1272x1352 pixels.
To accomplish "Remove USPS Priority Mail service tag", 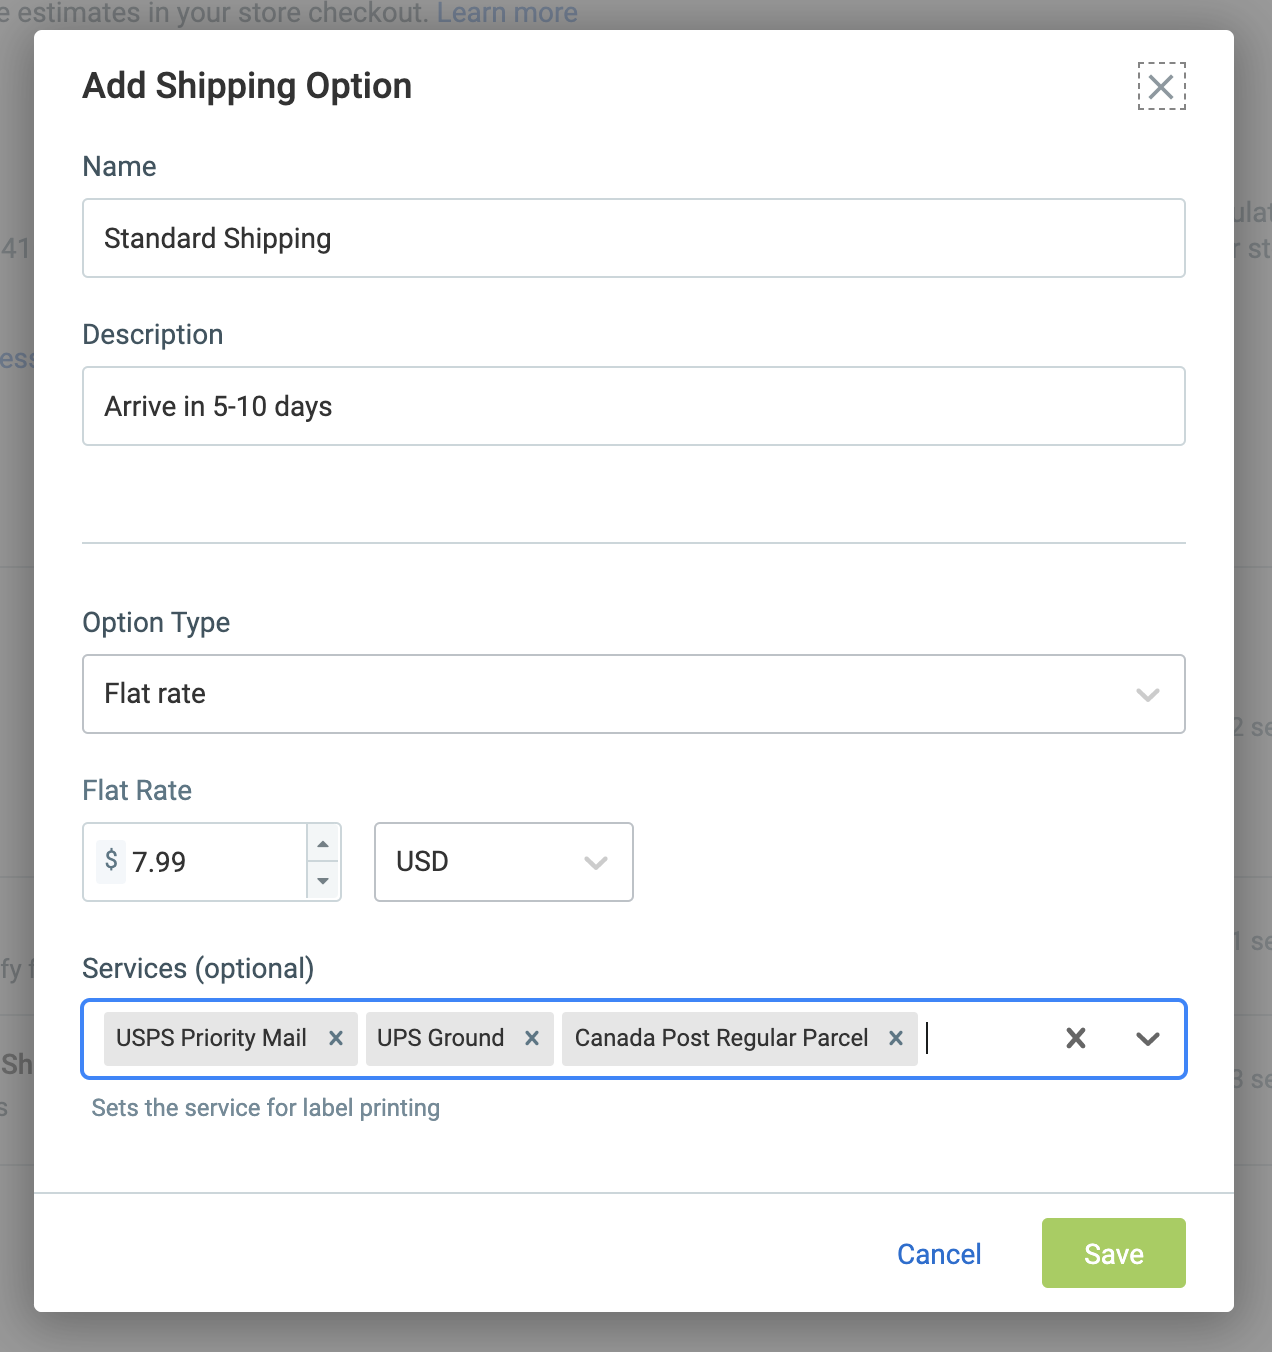I will pyautogui.click(x=336, y=1038).
